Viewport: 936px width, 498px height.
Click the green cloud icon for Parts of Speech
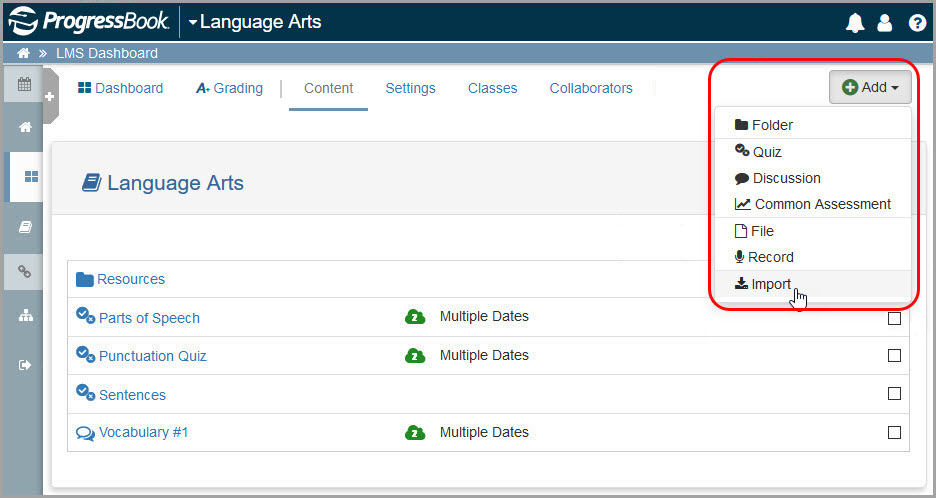pos(415,317)
